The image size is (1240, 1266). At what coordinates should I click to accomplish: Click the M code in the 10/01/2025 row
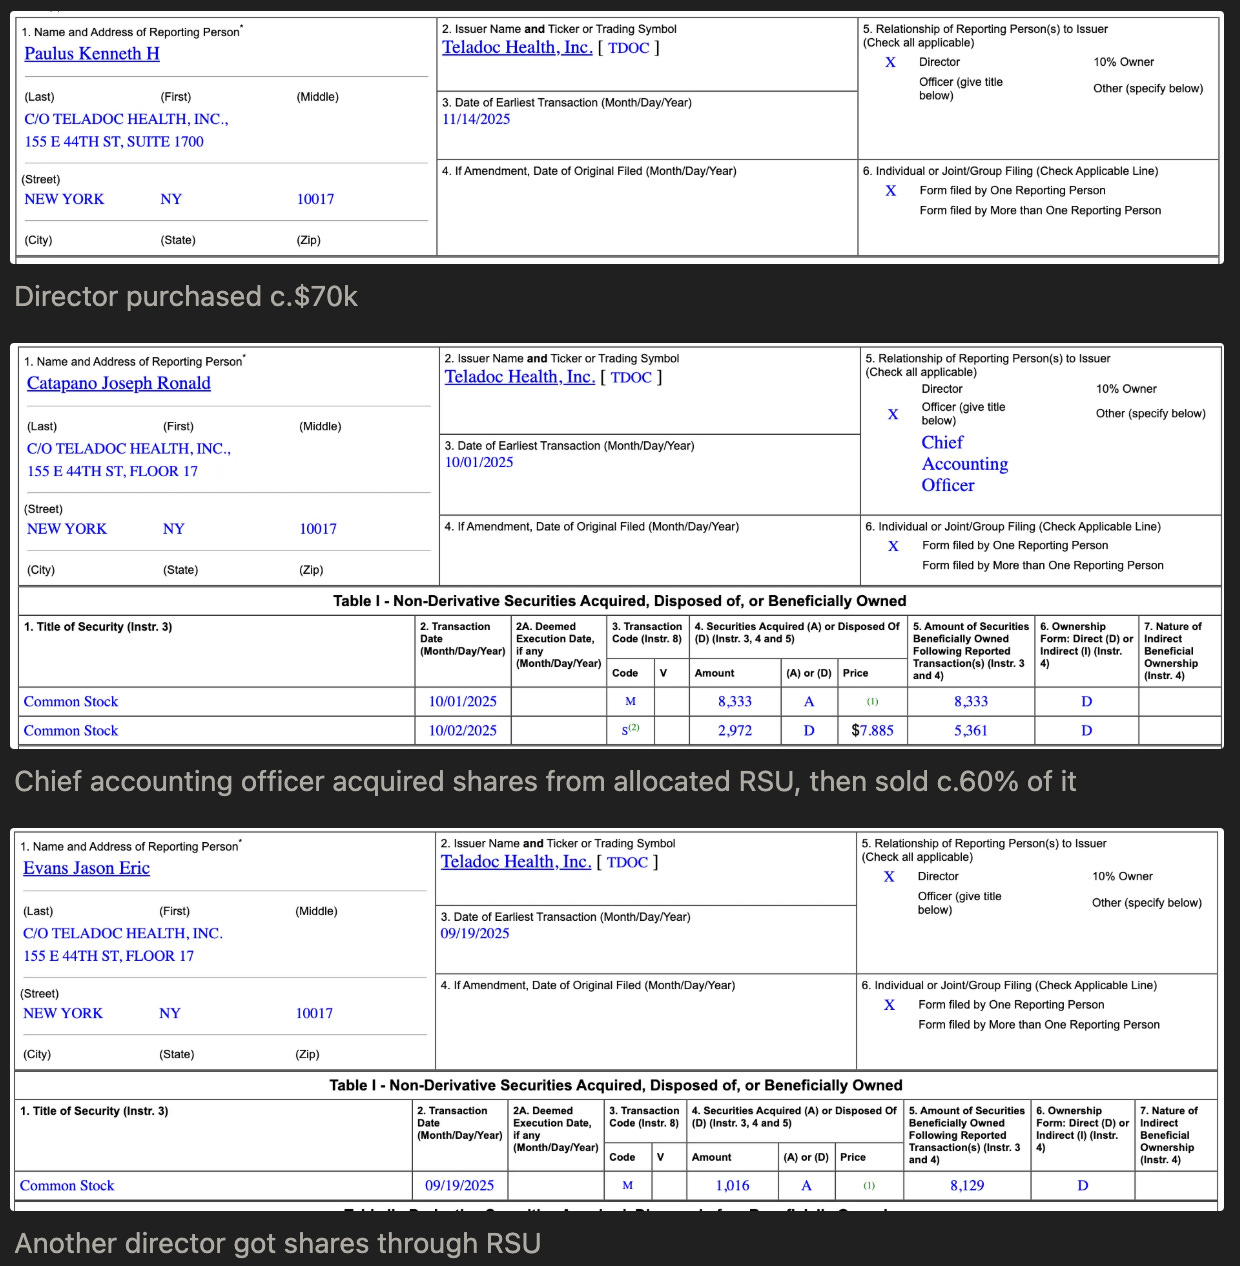click(630, 702)
